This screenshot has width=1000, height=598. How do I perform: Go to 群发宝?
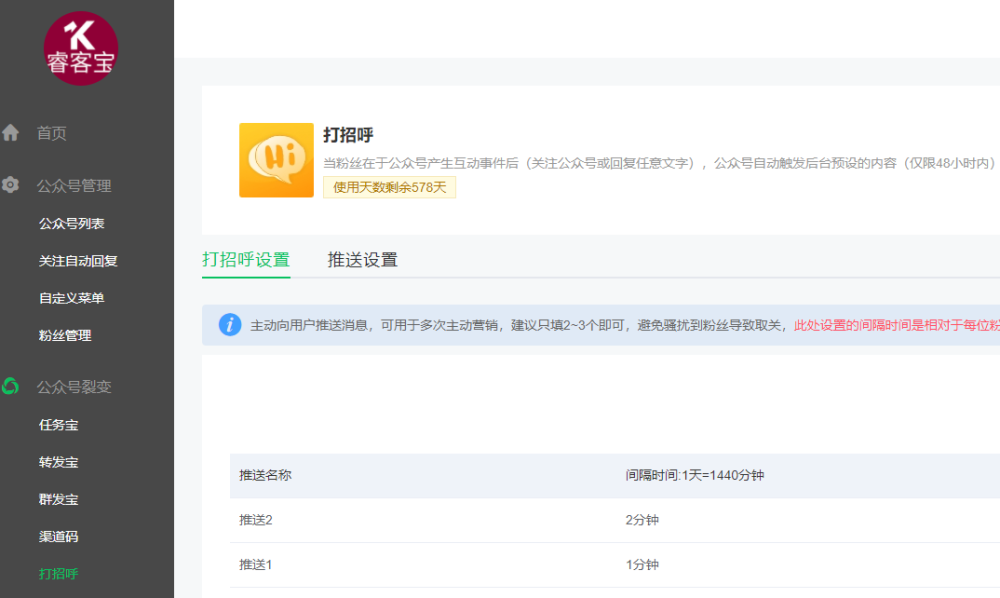pos(59,500)
